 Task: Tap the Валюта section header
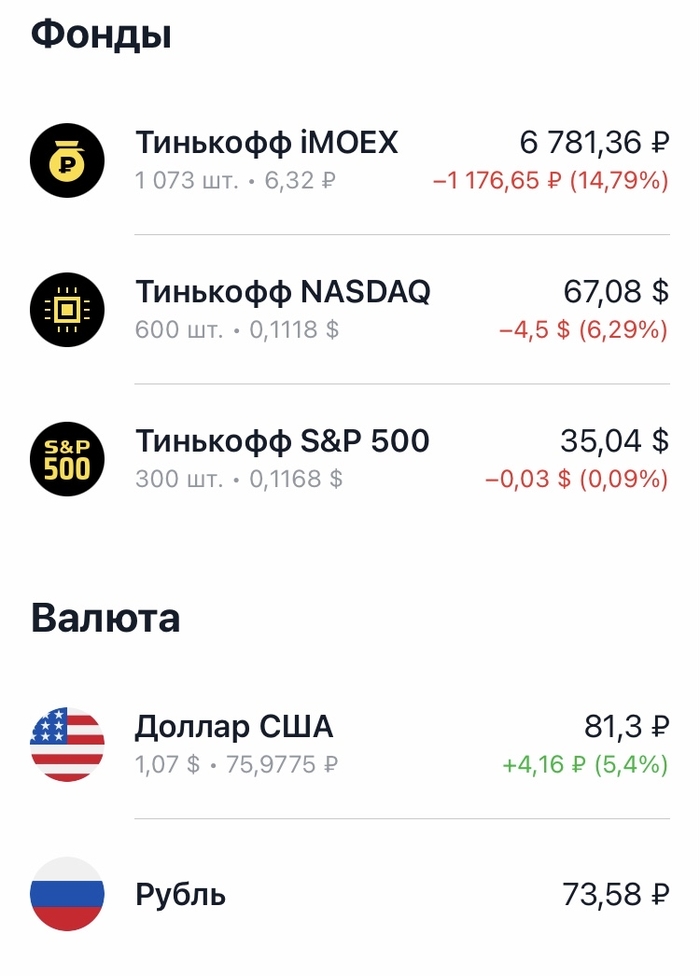click(x=105, y=618)
